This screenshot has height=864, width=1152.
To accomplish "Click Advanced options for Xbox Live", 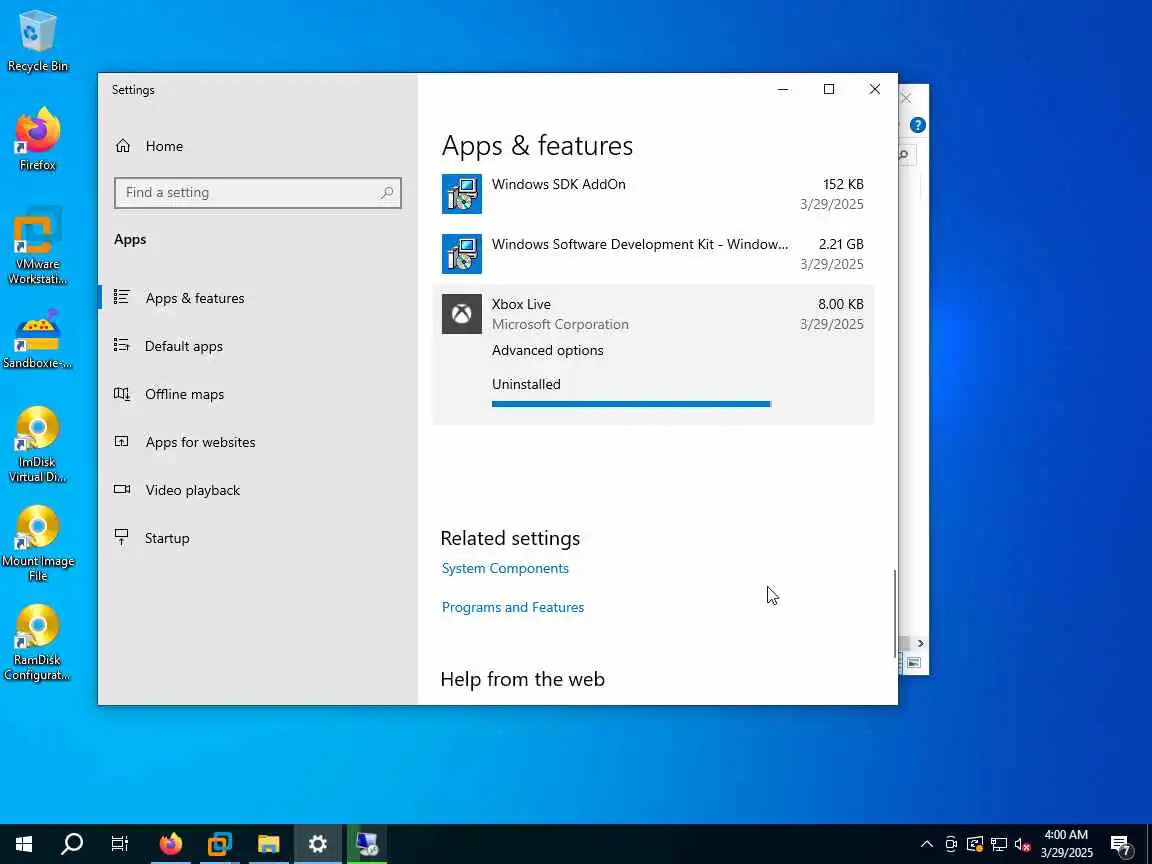I will coord(547,350).
